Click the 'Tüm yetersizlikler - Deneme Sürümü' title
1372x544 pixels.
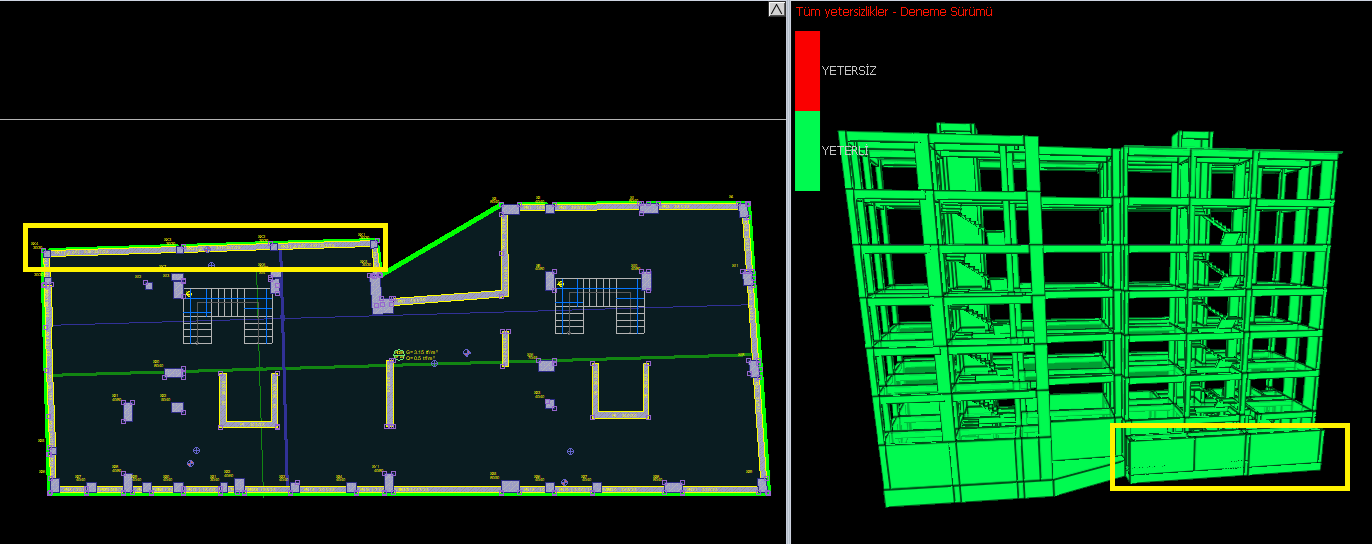[894, 12]
